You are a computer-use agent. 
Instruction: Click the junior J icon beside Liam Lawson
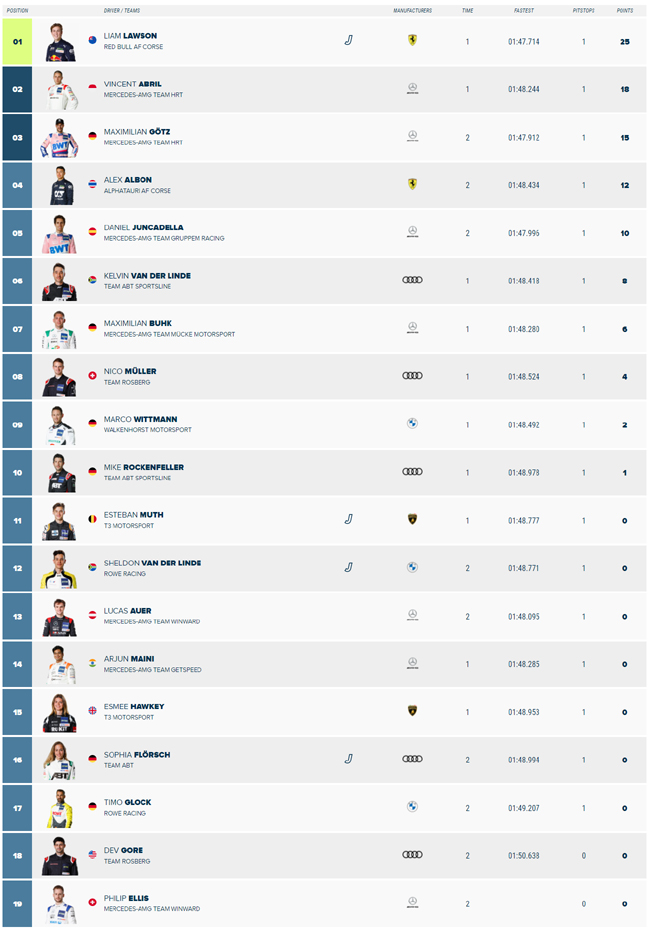tap(349, 40)
